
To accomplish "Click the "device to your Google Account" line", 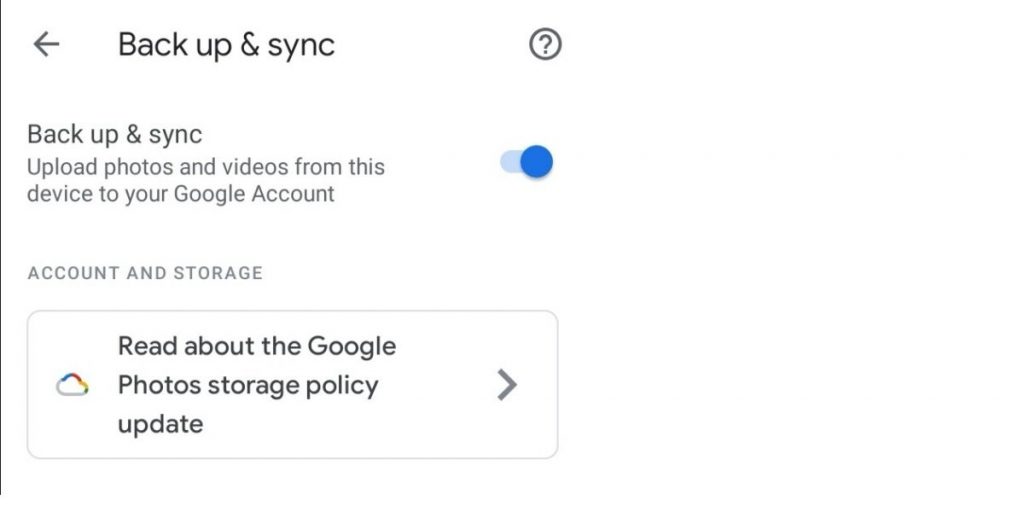I will click(181, 194).
